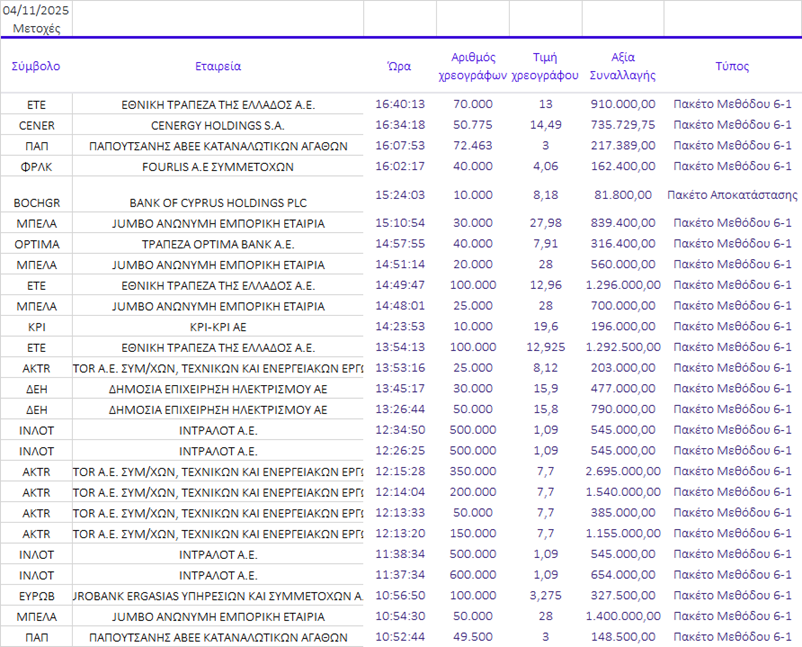Click the Μετοχές label cell
Image resolution: width=802 pixels, height=647 pixels.
(x=36, y=28)
